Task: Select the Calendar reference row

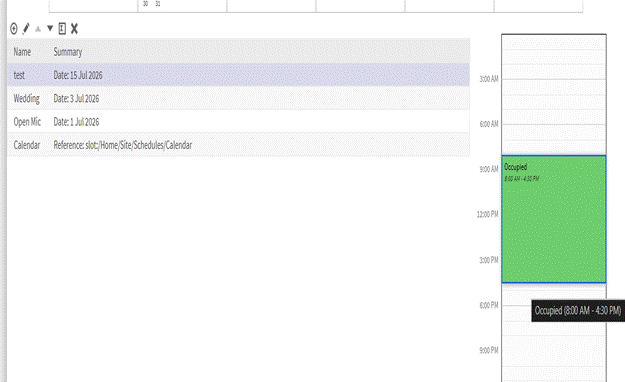Action: (x=238, y=145)
